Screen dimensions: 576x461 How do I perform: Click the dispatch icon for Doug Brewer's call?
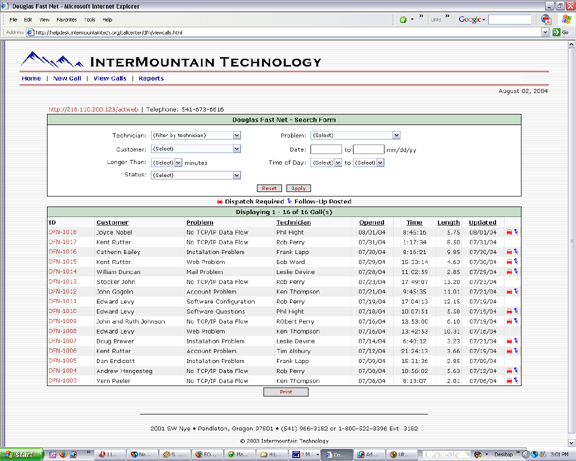pos(509,341)
